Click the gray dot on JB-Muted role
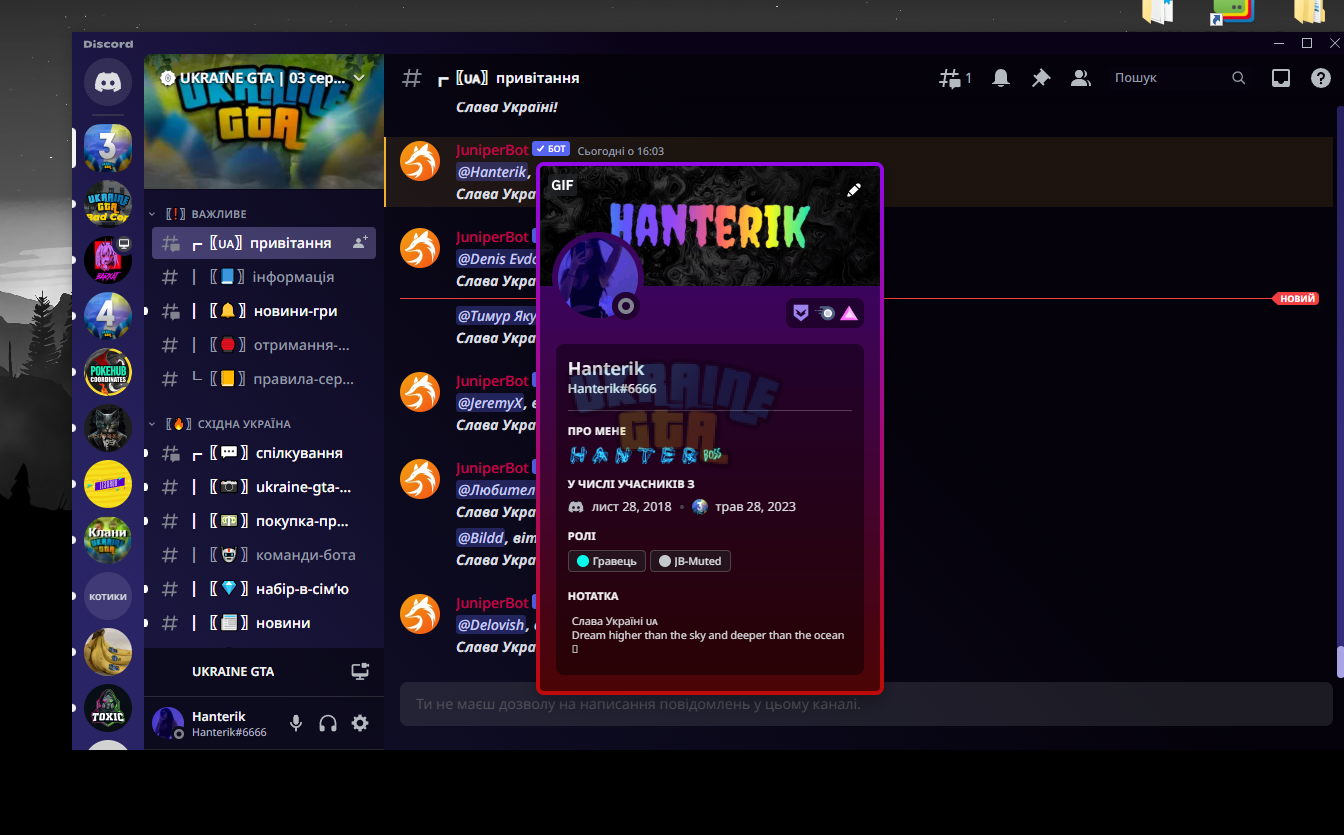The width and height of the screenshot is (1344, 835). 665,561
